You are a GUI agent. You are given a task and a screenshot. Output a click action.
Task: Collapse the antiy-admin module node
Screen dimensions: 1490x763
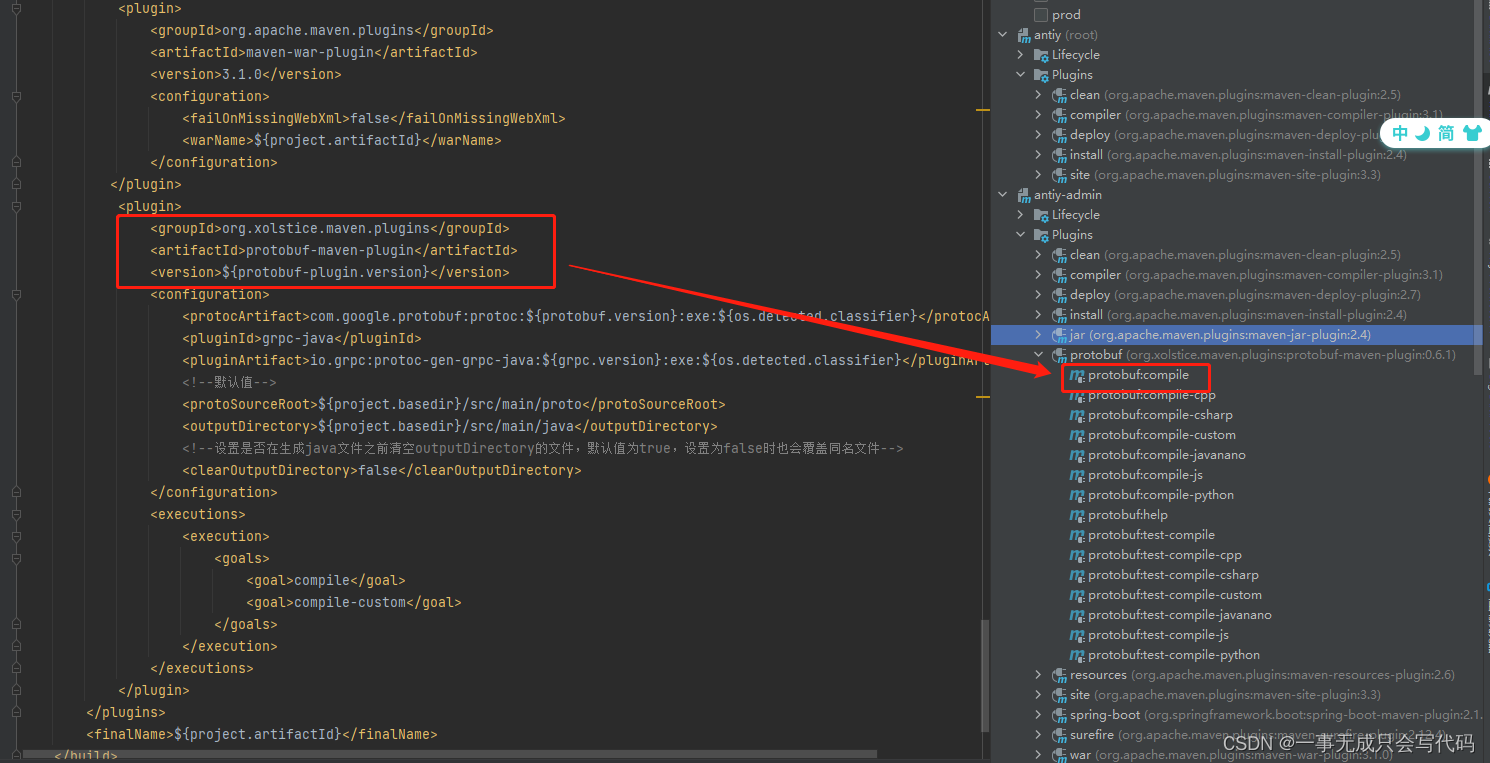pos(1003,195)
